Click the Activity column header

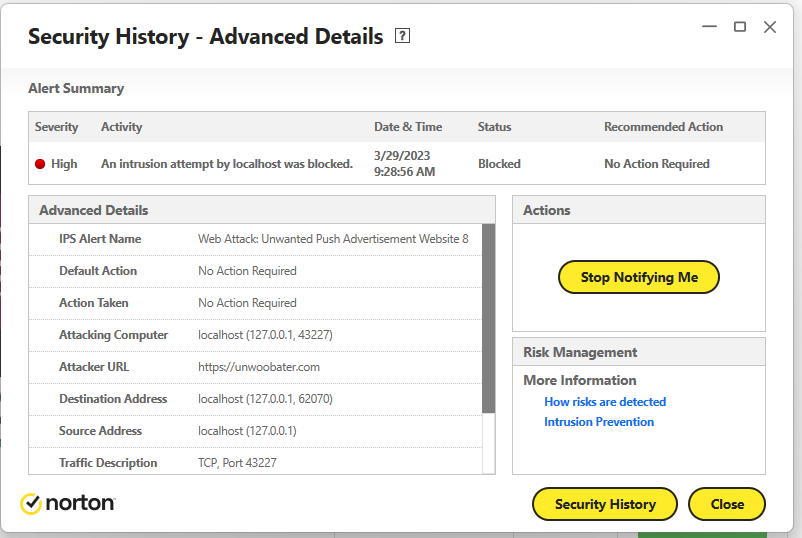pos(122,127)
